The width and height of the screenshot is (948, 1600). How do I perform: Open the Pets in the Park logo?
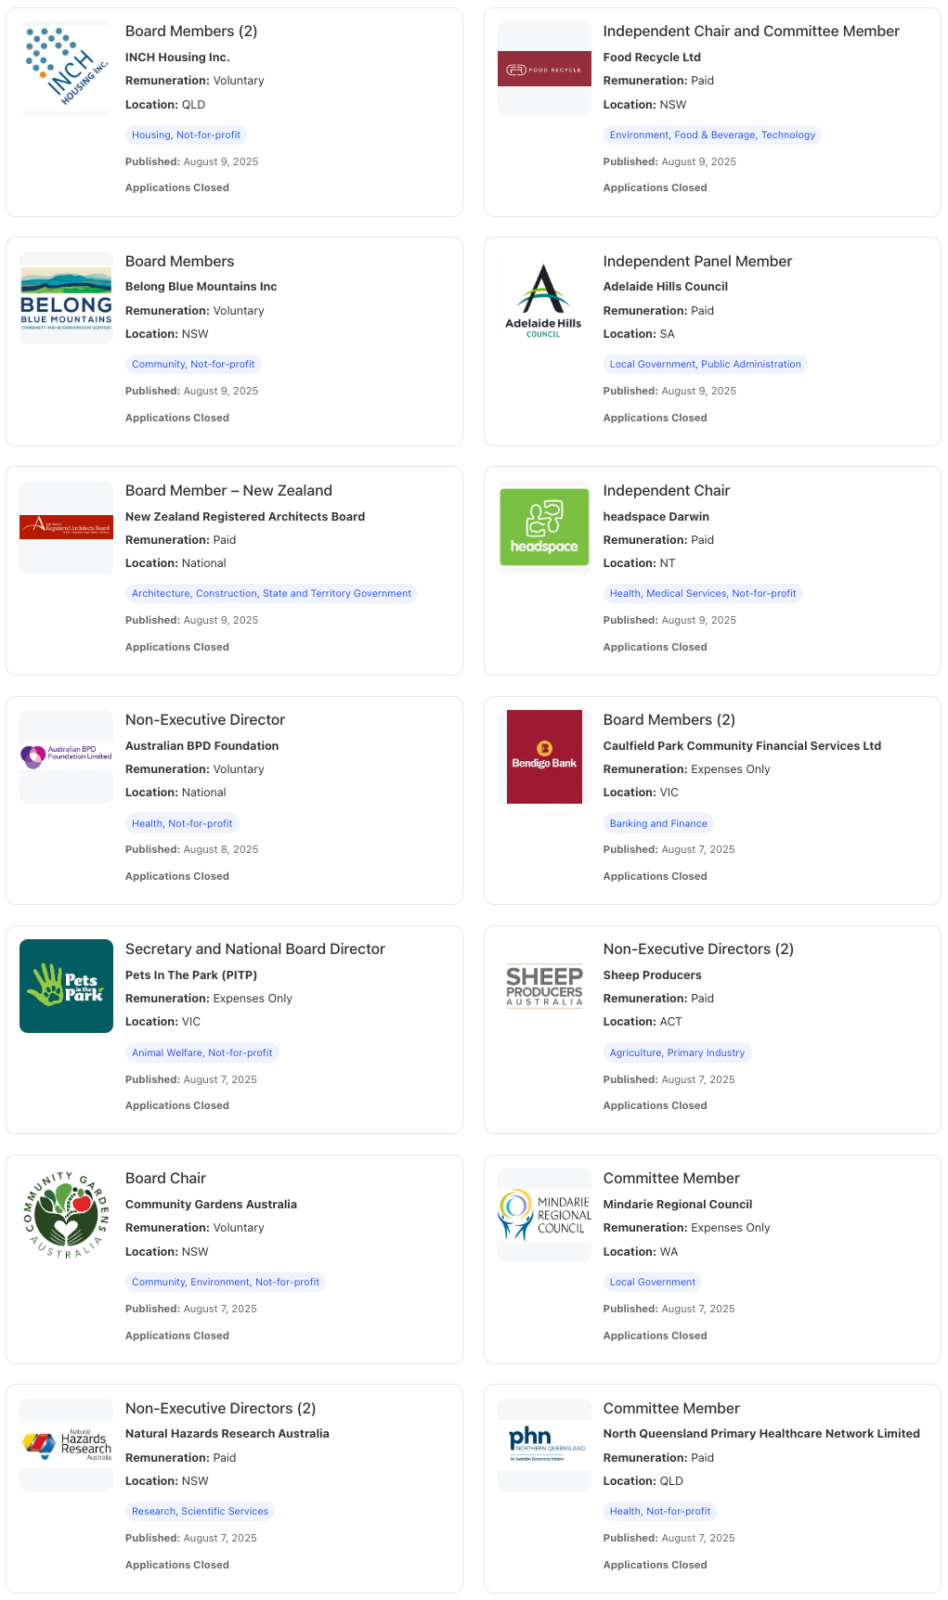pos(66,986)
